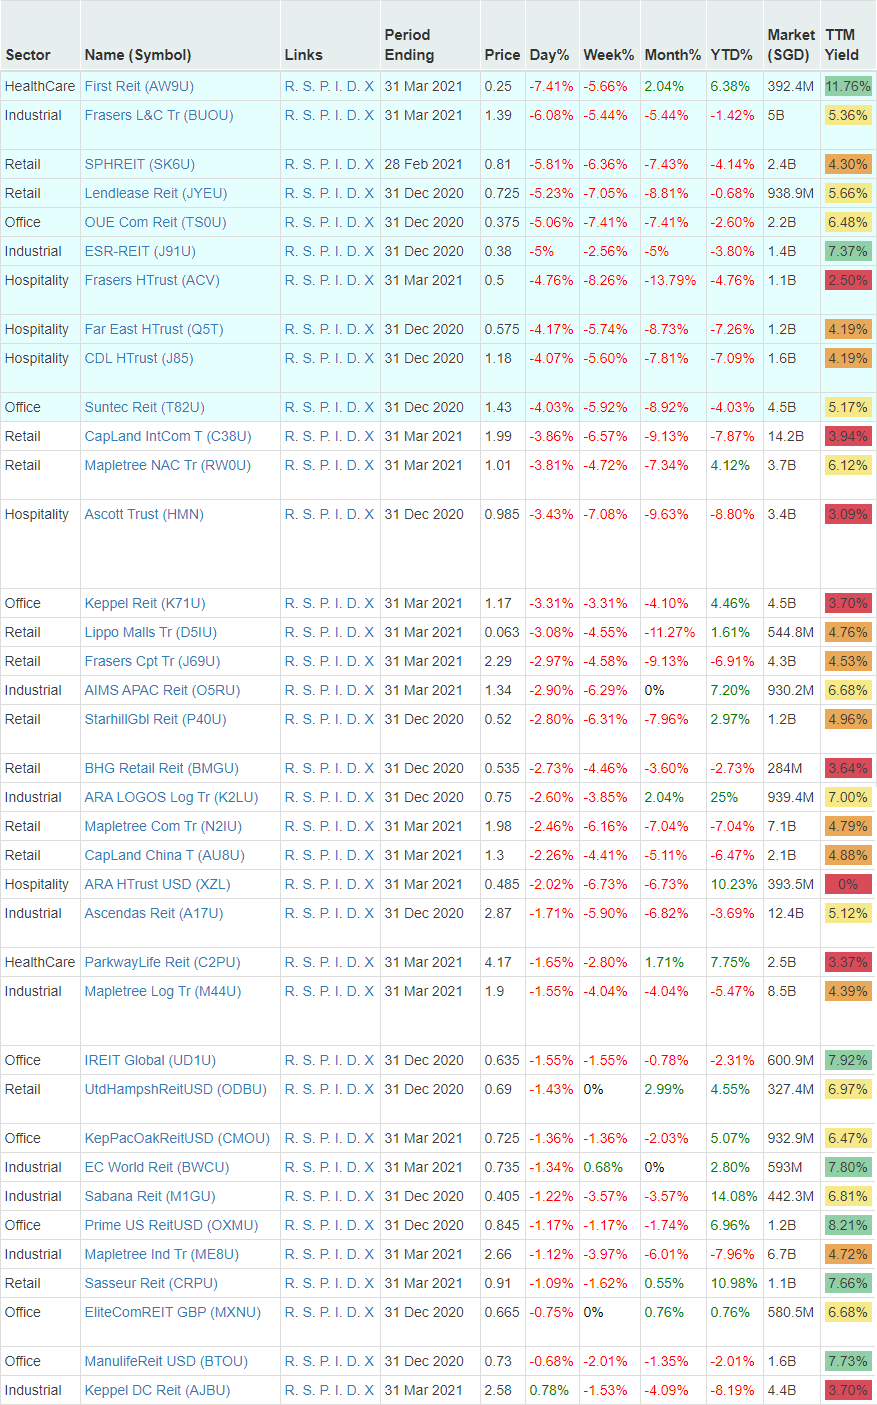Open the Frasers L&C Tr (BUOU) link
This screenshot has width=877, height=1405.
click(159, 115)
